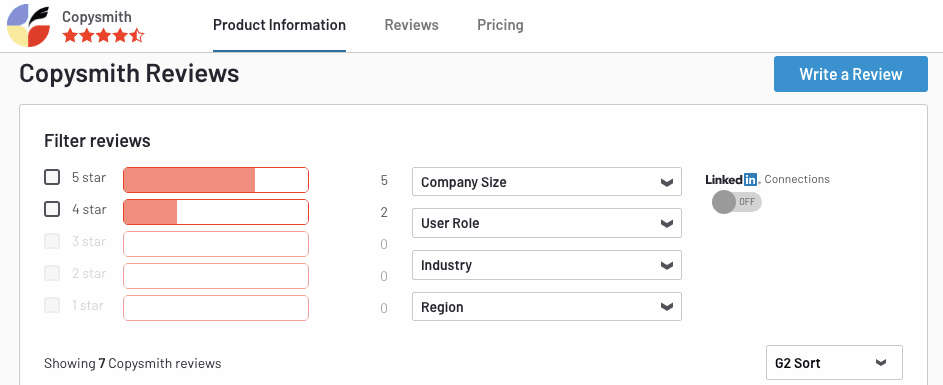Go to the Pricing tab
The image size is (943, 385).
coord(500,25)
